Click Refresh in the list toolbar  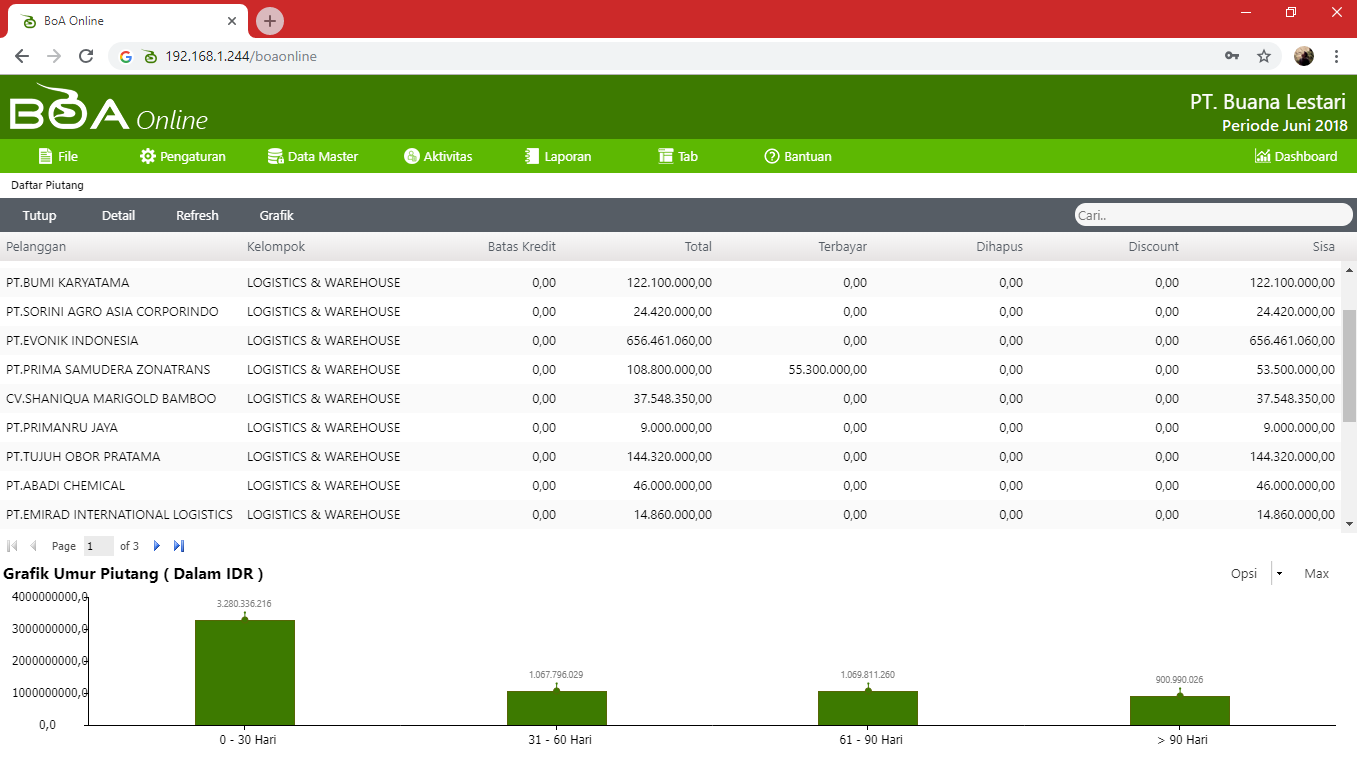197,215
